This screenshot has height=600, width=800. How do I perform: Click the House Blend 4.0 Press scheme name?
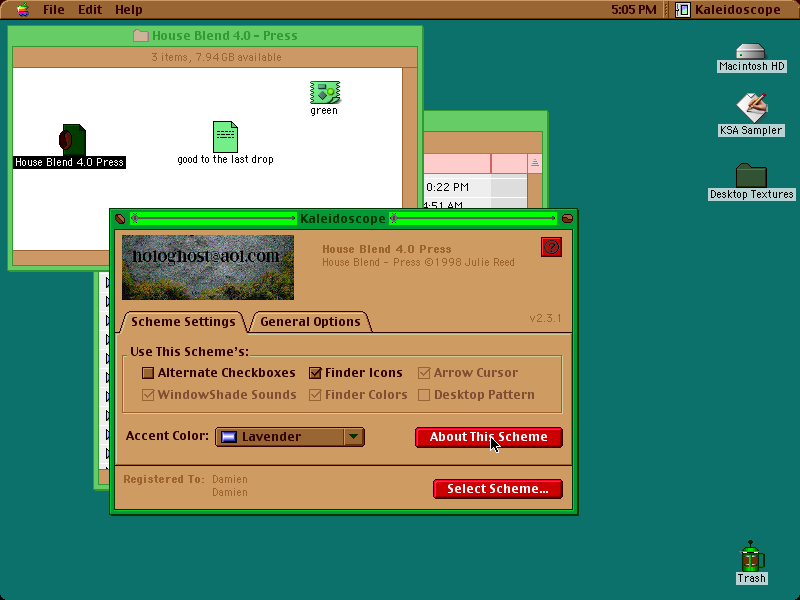(x=387, y=249)
